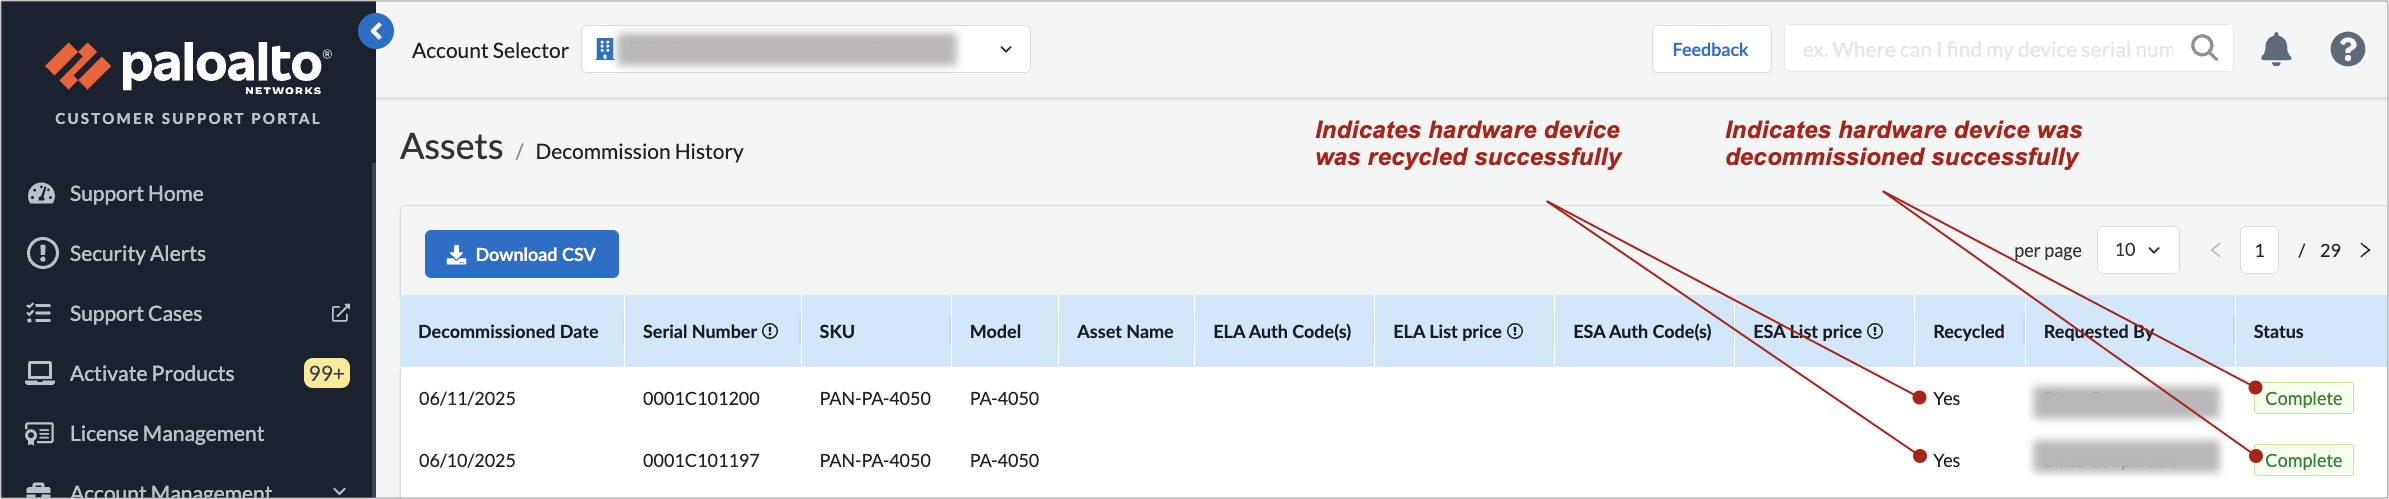This screenshot has height=499, width=2389.
Task: Open Activate Products in the sidebar
Action: pyautogui.click(x=152, y=373)
